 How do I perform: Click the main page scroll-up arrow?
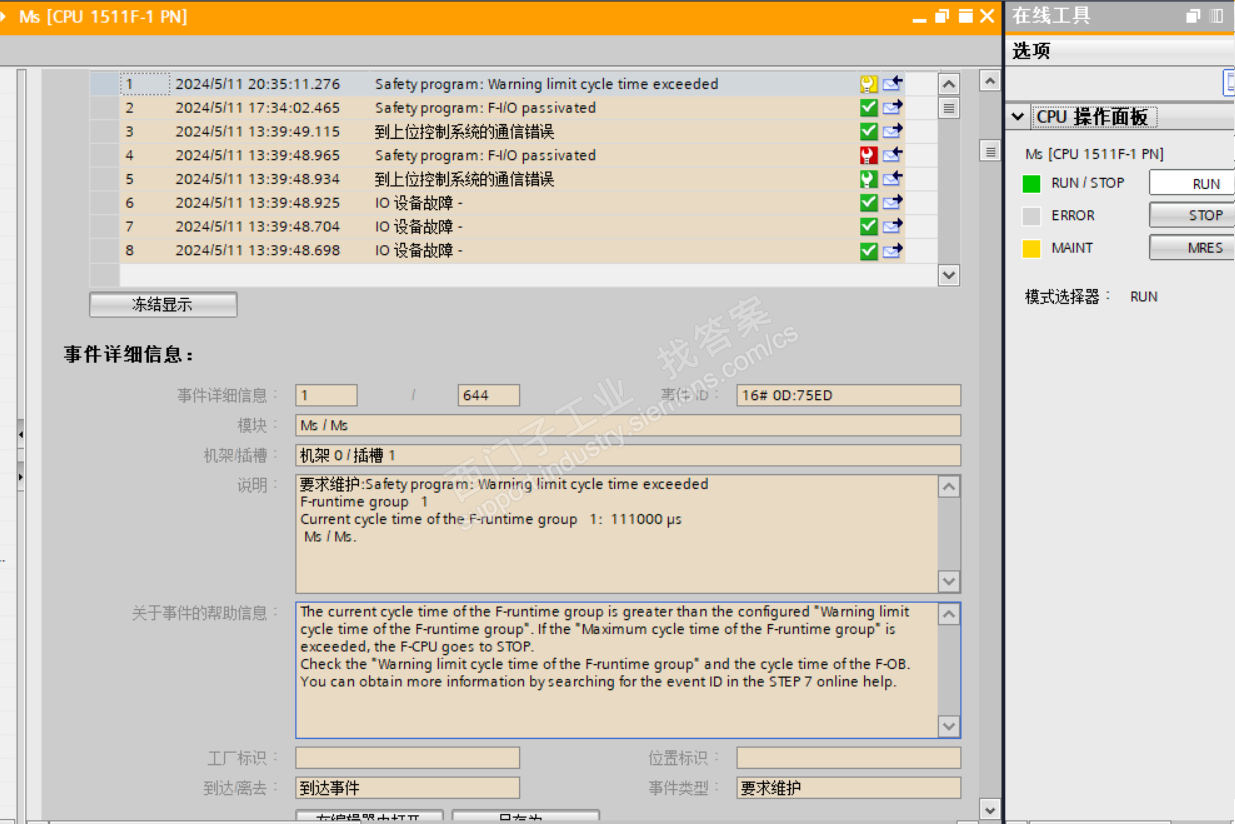coord(990,81)
